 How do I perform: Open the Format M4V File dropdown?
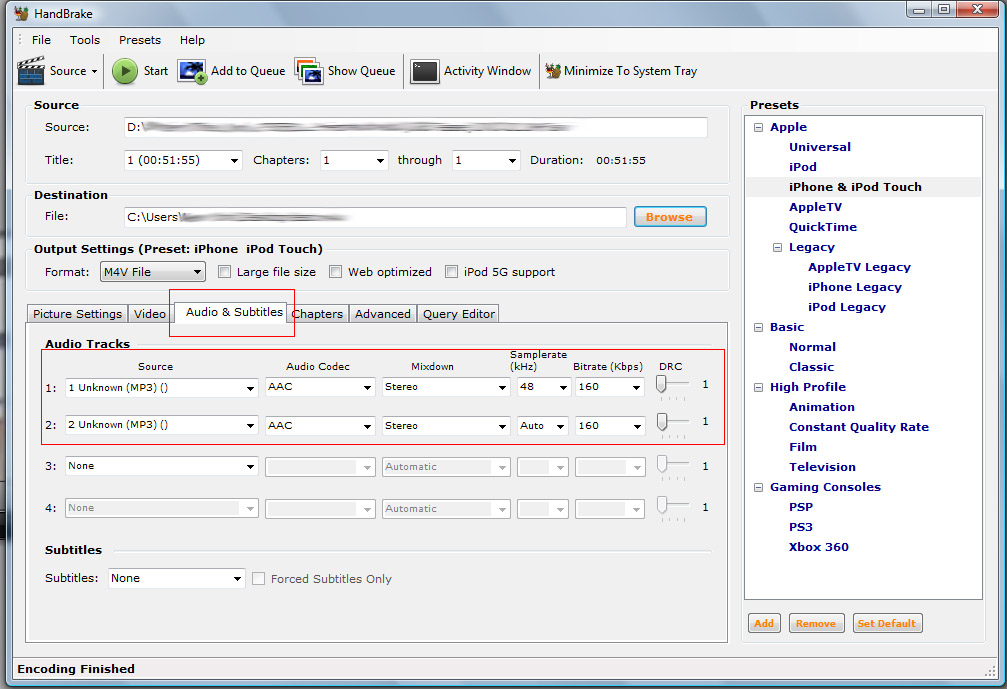[x=153, y=272]
